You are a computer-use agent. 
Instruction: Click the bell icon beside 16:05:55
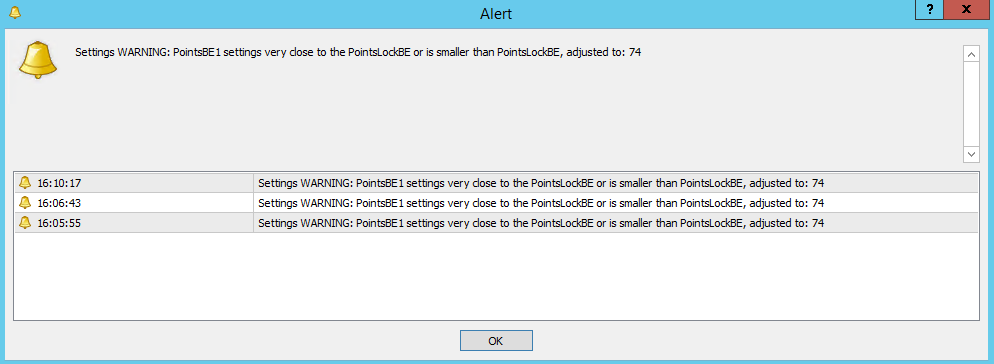25,223
